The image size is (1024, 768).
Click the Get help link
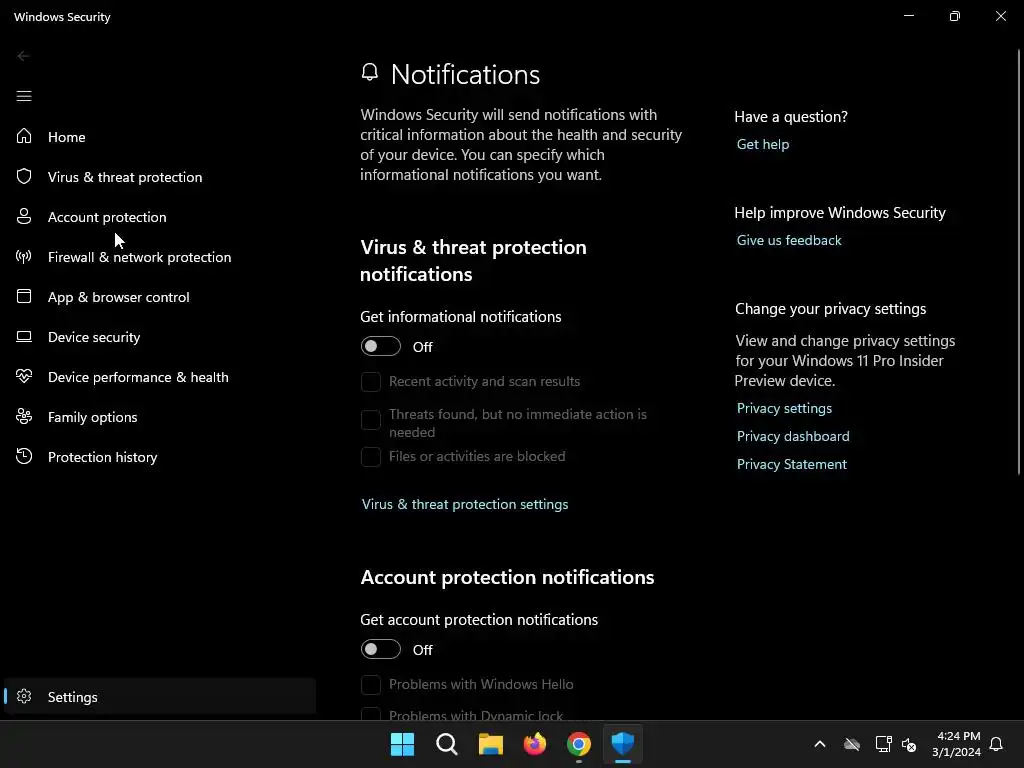(763, 144)
